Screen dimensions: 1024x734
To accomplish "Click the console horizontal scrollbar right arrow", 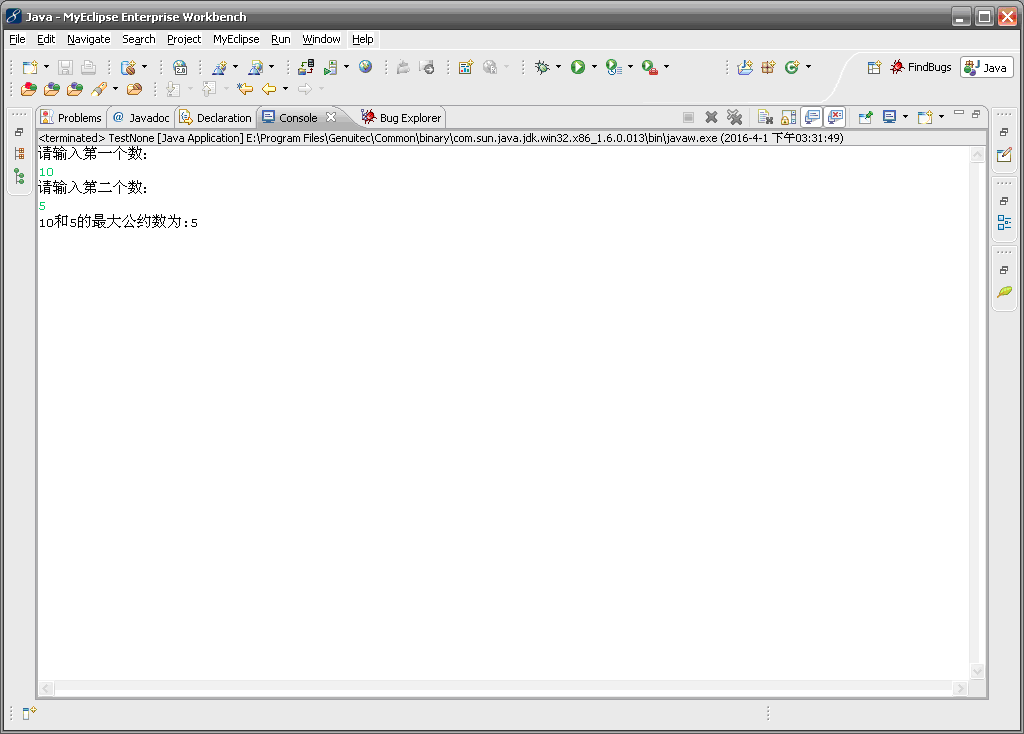I will pos(960,688).
